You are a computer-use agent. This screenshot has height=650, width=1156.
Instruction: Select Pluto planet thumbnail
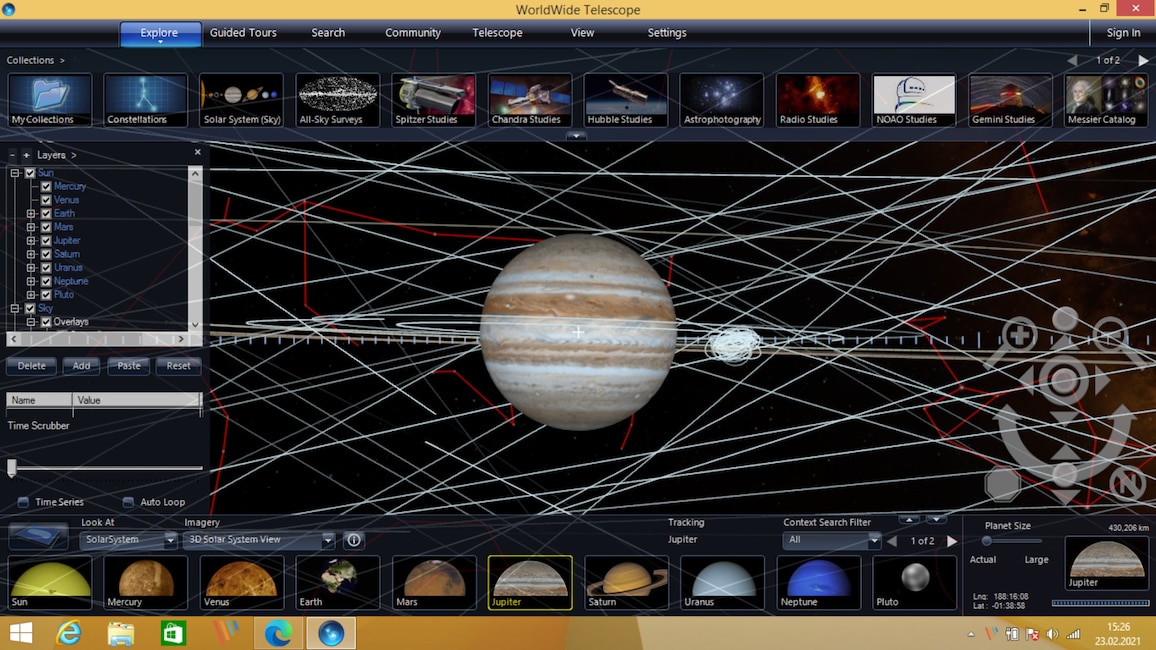tap(914, 583)
